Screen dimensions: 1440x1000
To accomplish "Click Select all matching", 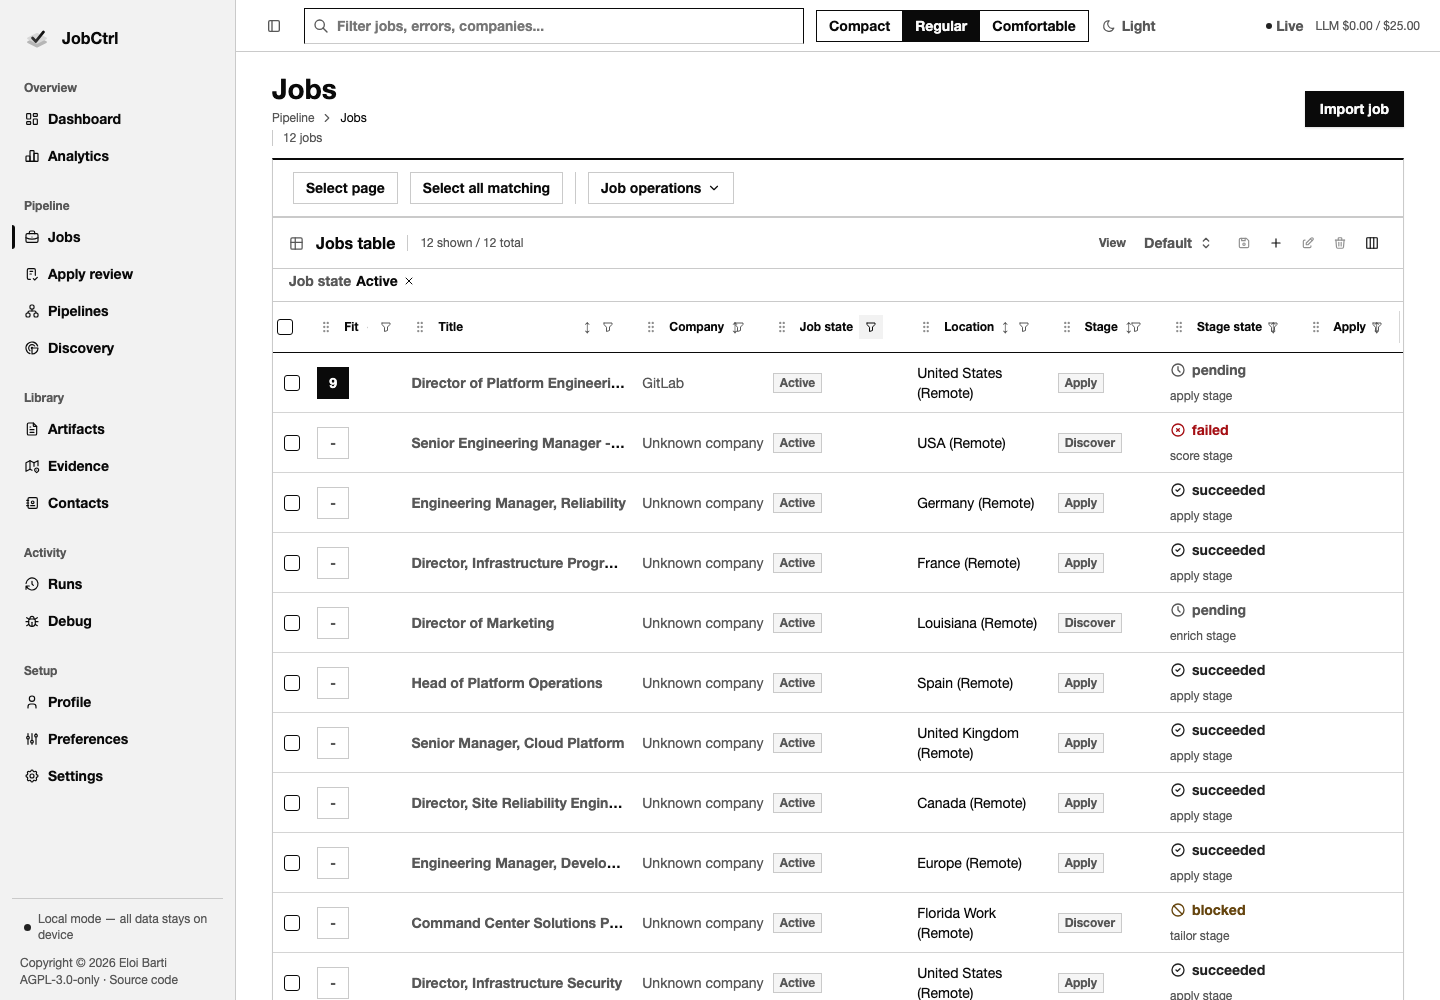I will point(486,188).
